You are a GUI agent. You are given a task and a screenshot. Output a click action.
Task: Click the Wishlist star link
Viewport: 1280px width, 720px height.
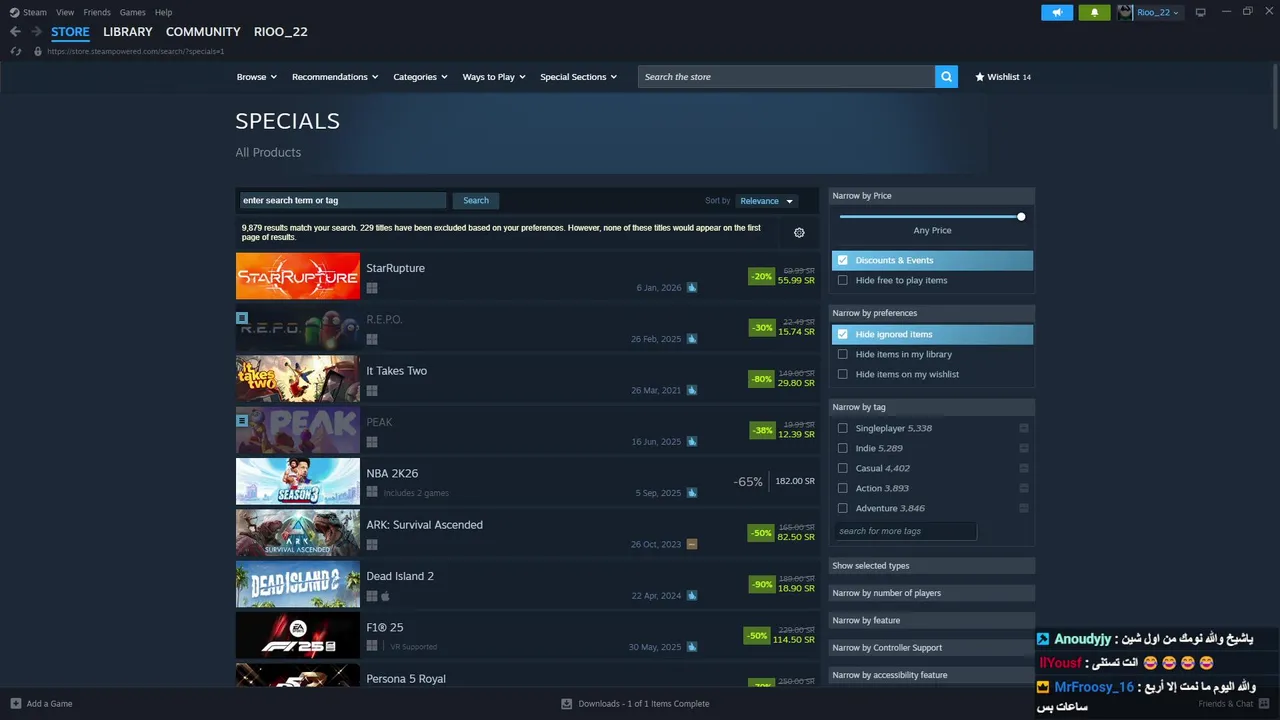click(1002, 77)
